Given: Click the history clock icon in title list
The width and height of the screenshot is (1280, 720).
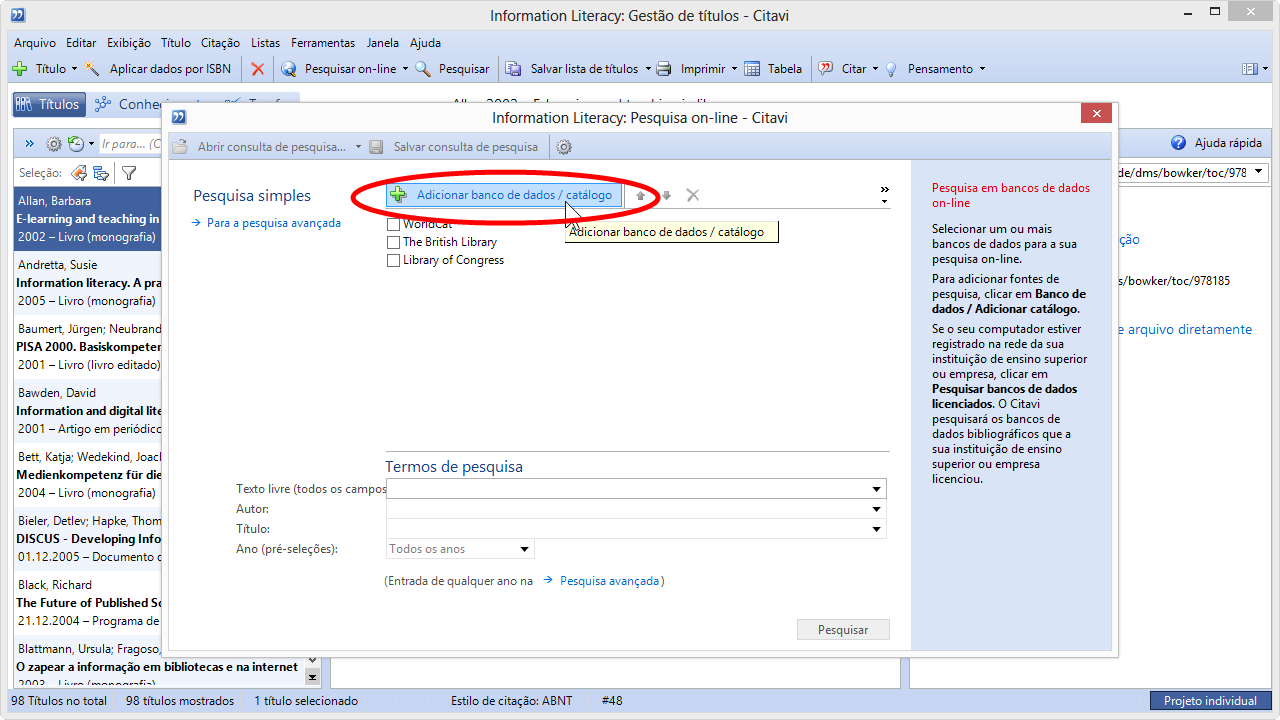Looking at the screenshot, I should 76,144.
